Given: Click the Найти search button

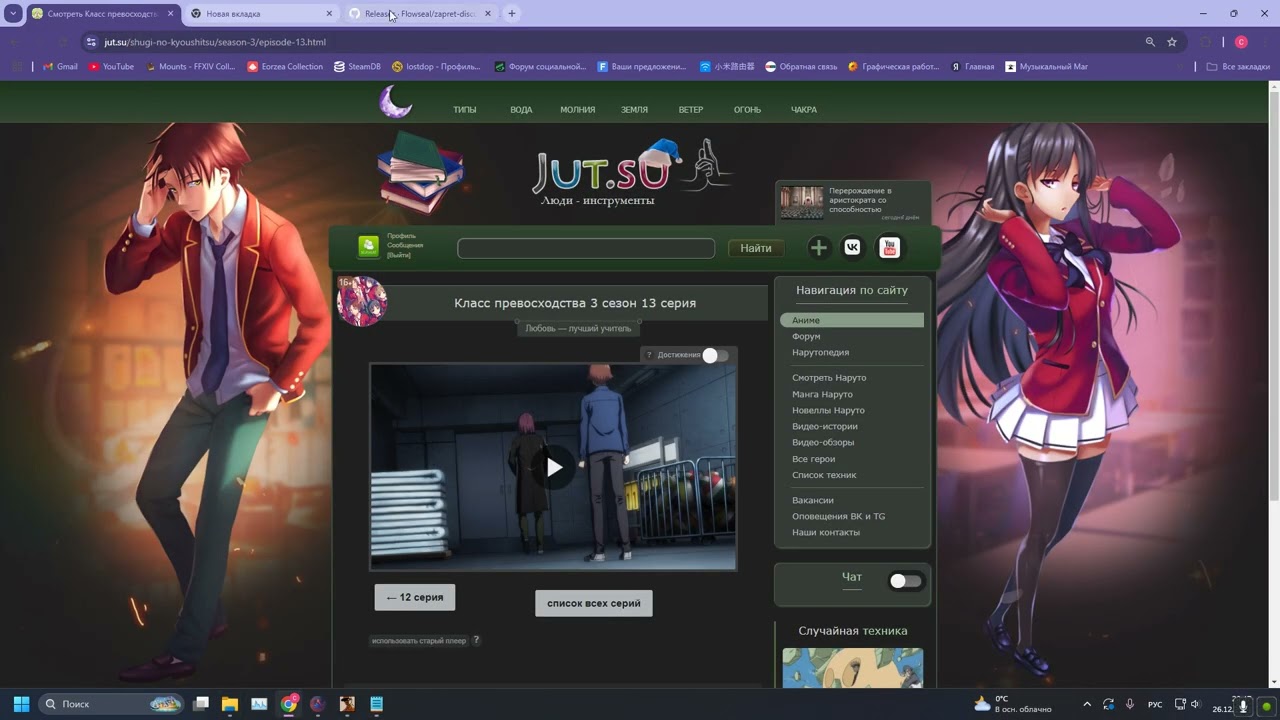Looking at the screenshot, I should [756, 248].
